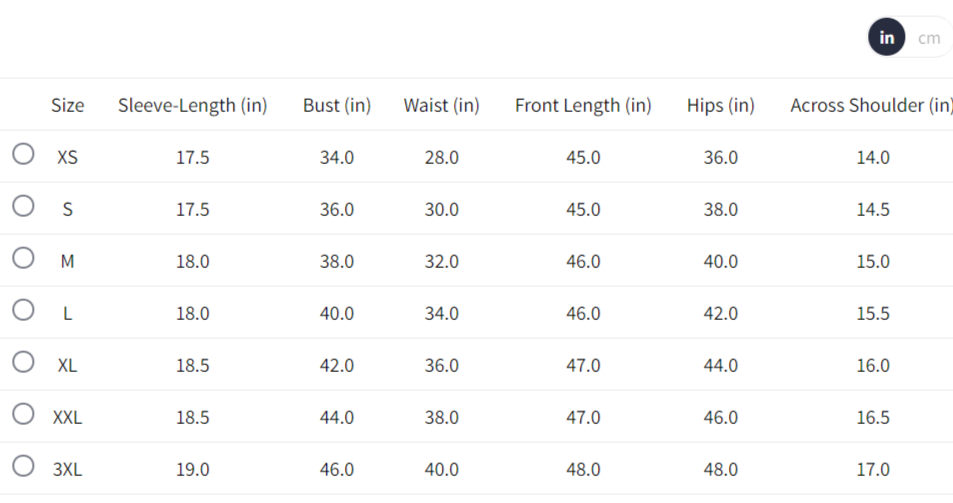Click the Hips (in) column header
This screenshot has width=953, height=503.
click(721, 105)
